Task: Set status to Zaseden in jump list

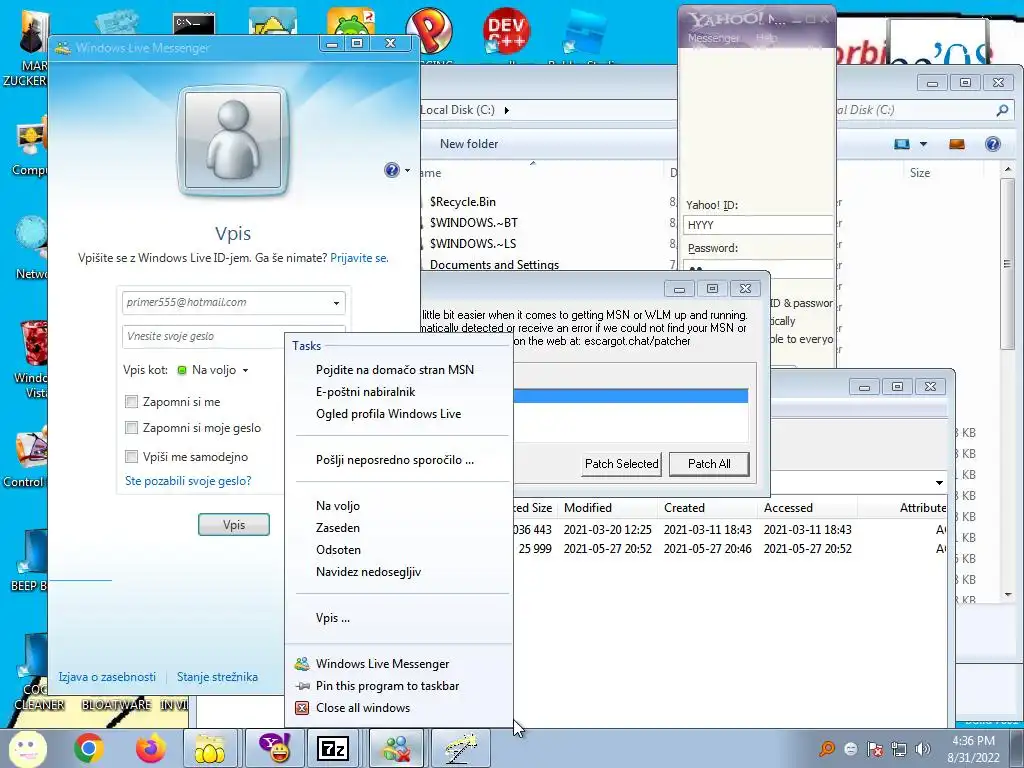Action: click(338, 528)
